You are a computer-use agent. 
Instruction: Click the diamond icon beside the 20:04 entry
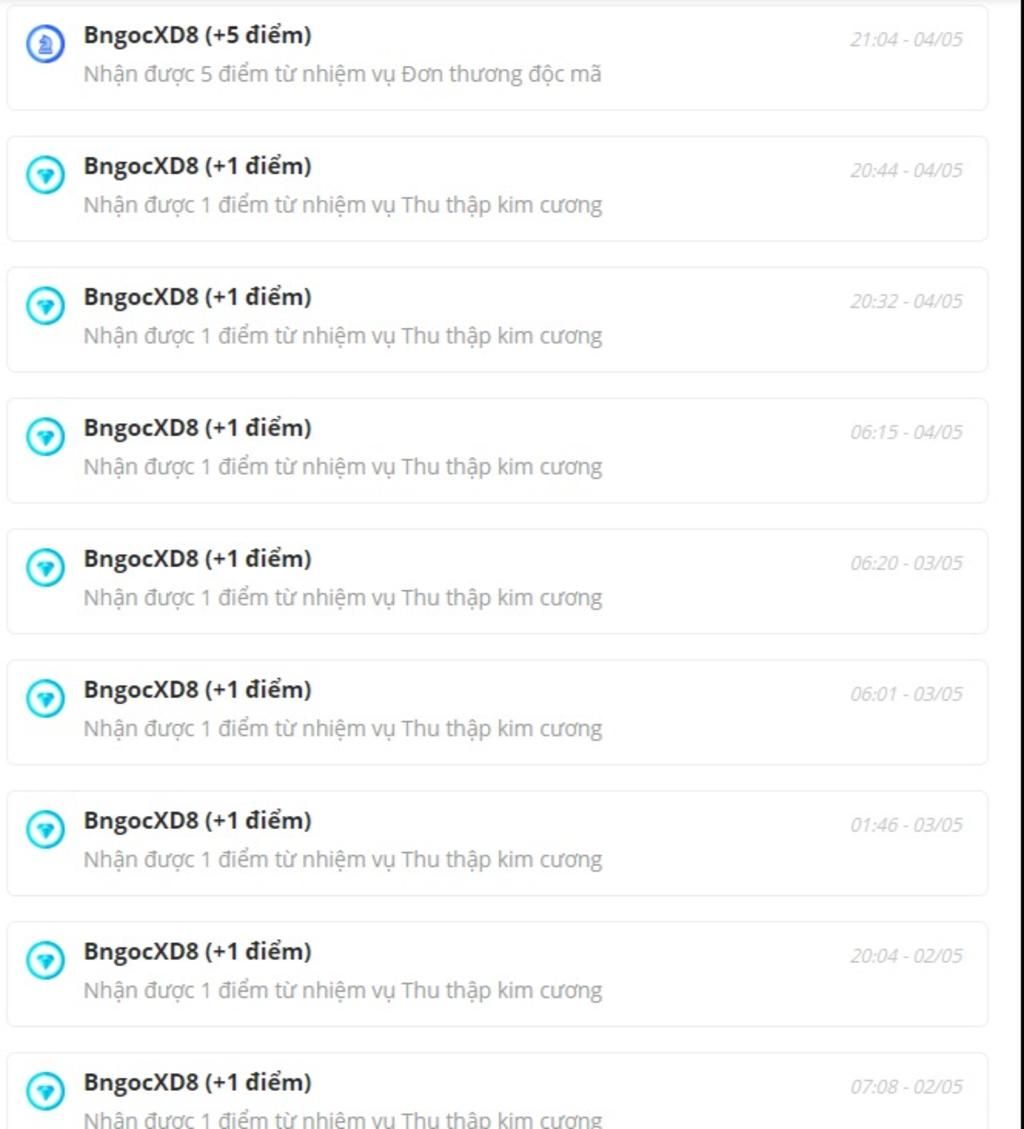tap(45, 961)
